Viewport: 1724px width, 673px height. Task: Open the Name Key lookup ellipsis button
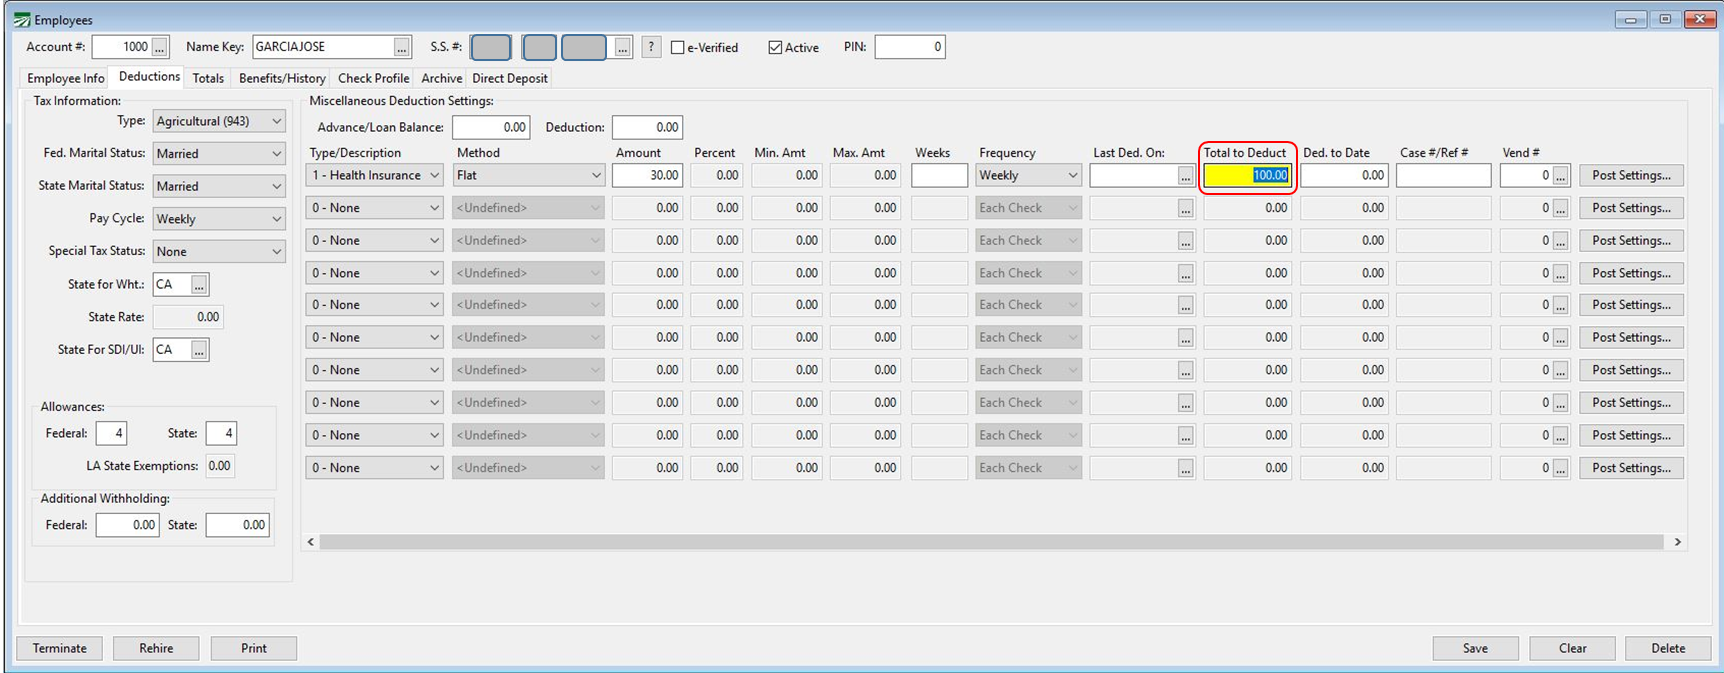(401, 47)
